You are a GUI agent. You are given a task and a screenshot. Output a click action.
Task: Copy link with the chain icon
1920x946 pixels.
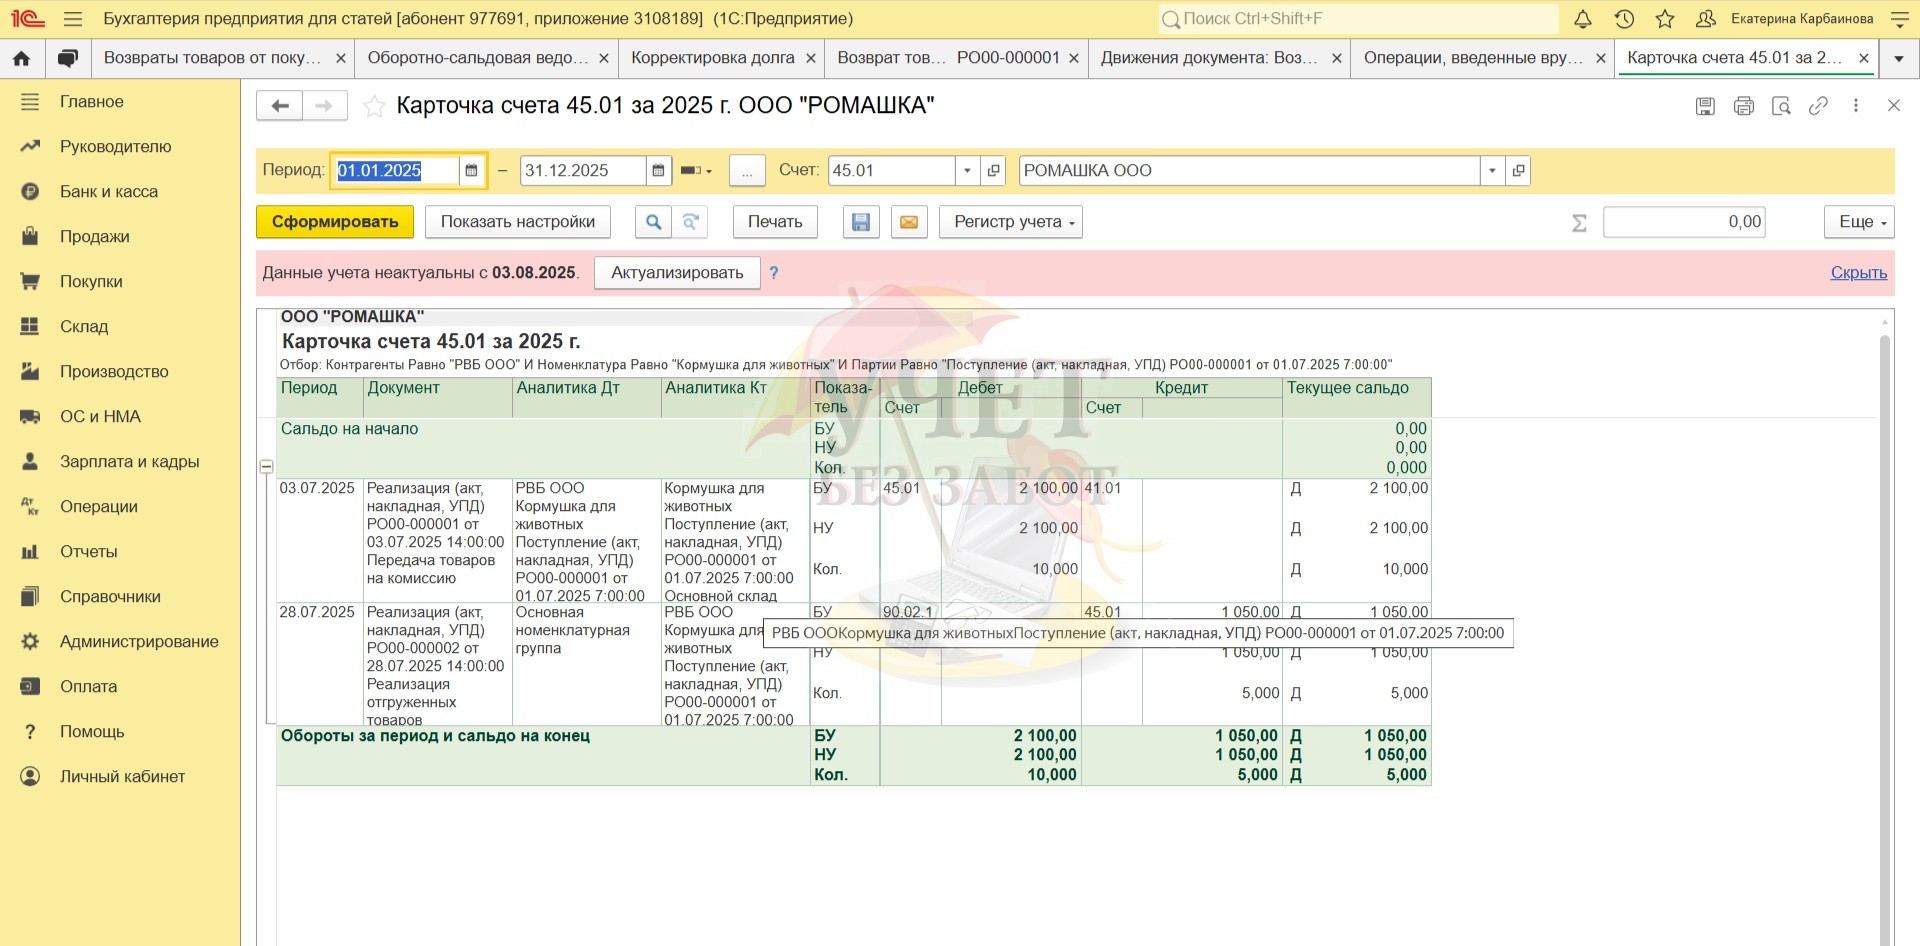(1818, 106)
